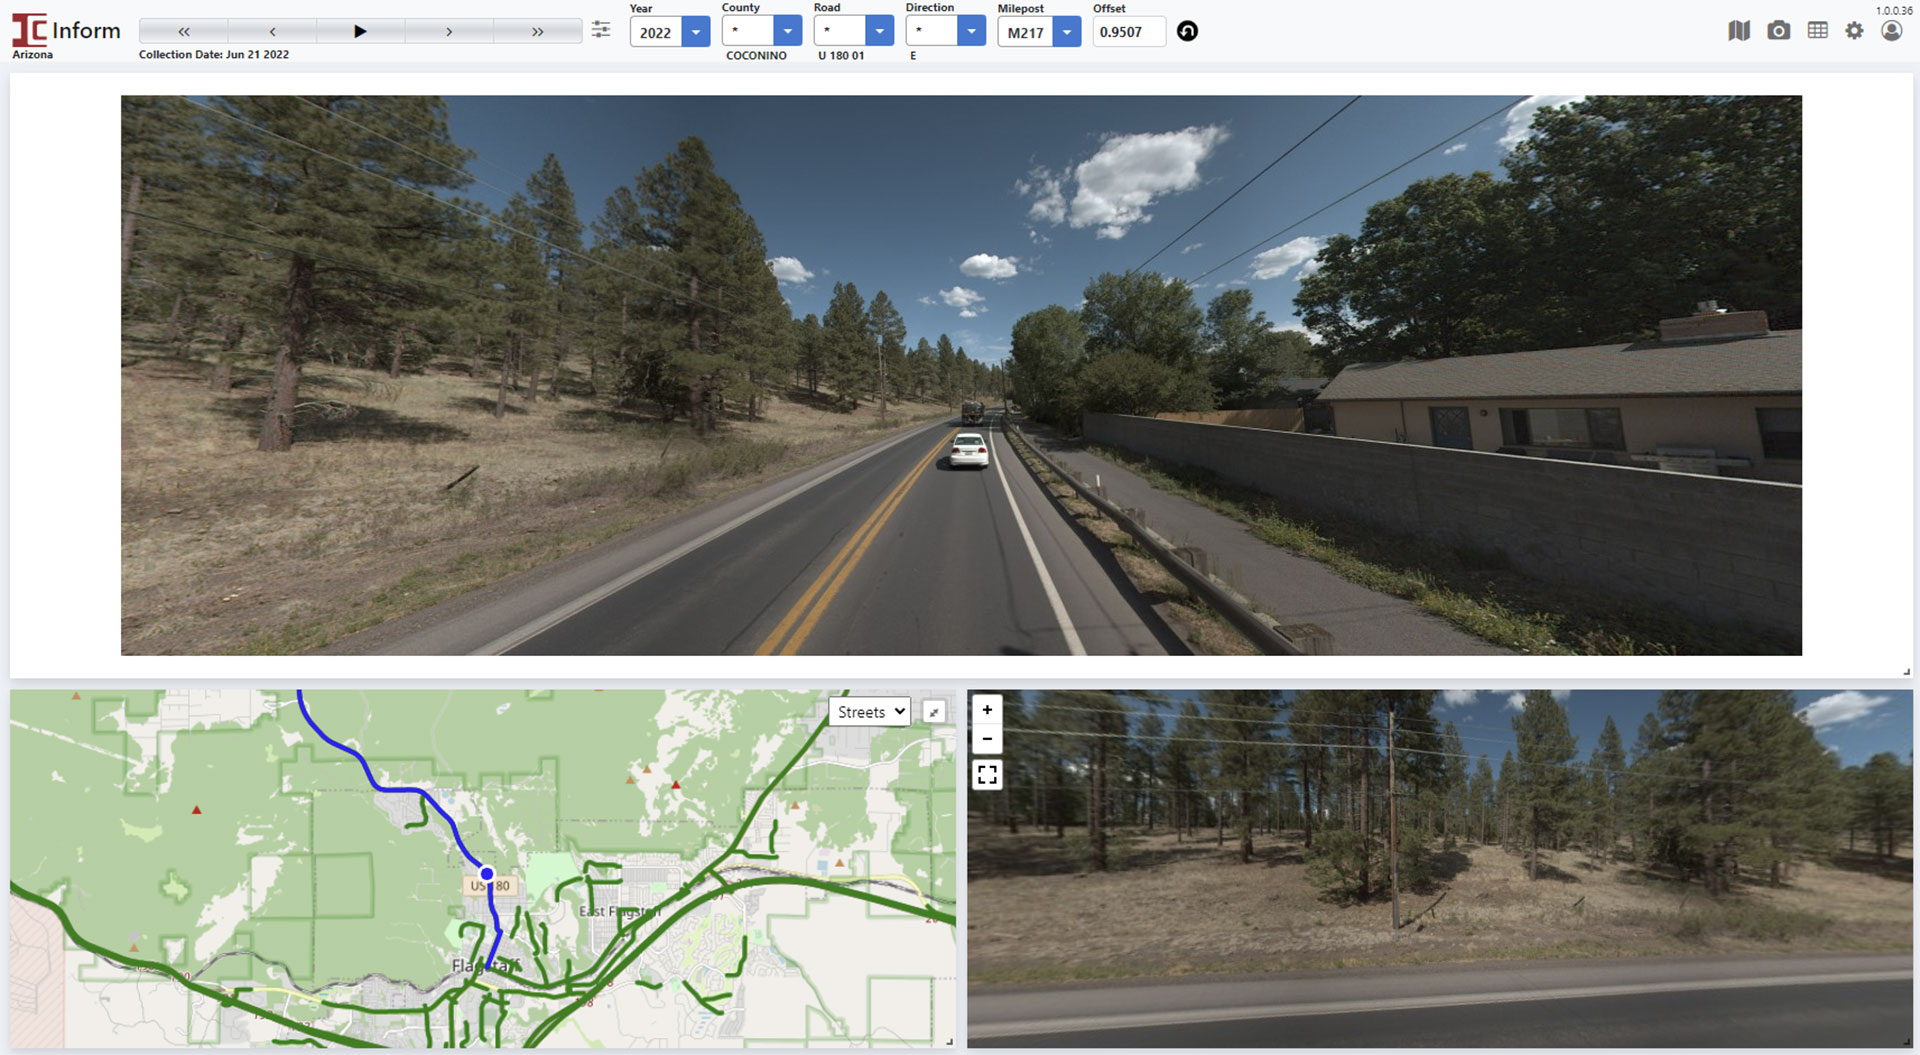The height and width of the screenshot is (1055, 1920).
Task: Rewind using the double-left arrow button
Action: [x=184, y=32]
